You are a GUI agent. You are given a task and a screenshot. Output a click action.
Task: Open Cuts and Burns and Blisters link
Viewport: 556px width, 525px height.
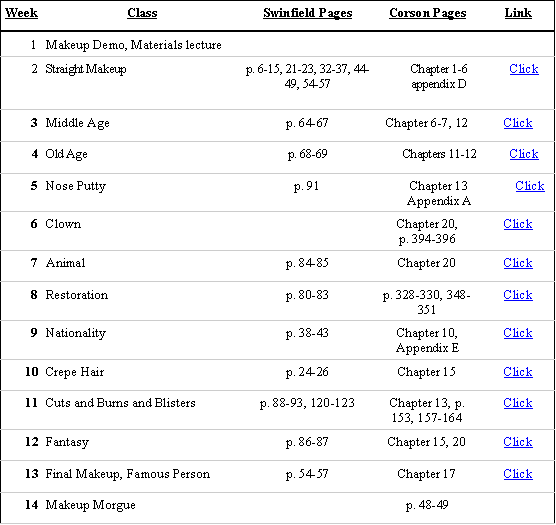coord(518,403)
